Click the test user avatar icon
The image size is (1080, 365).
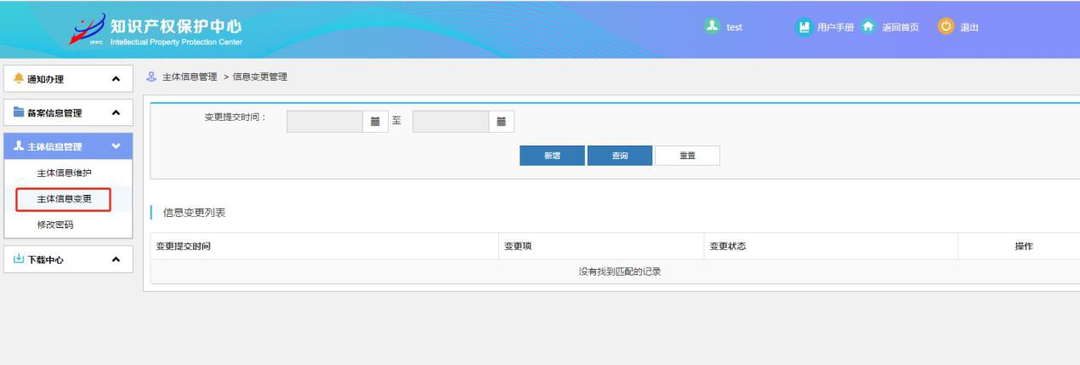pyautogui.click(x=712, y=26)
